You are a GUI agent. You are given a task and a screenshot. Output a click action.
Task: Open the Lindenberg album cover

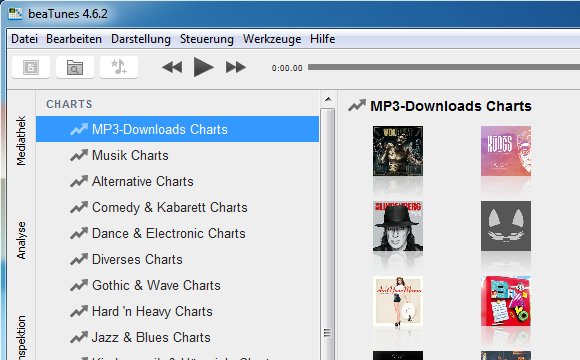coord(398,226)
